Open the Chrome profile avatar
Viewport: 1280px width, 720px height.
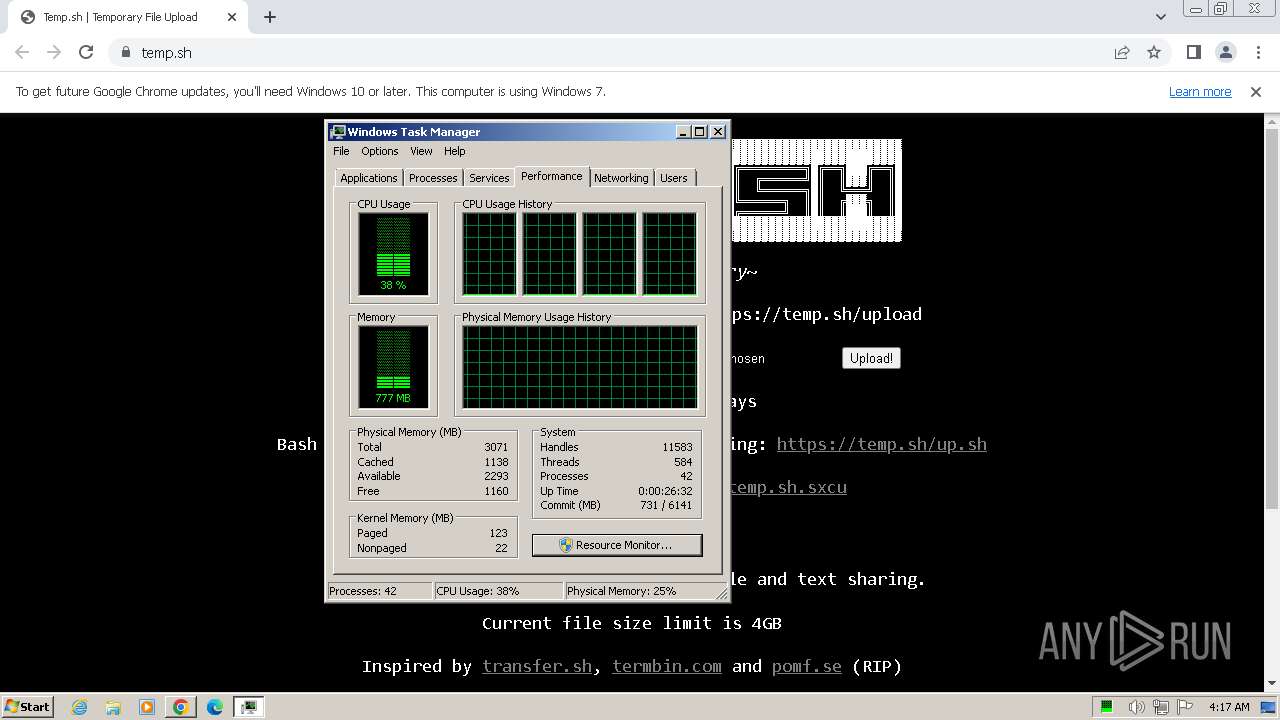(1225, 52)
